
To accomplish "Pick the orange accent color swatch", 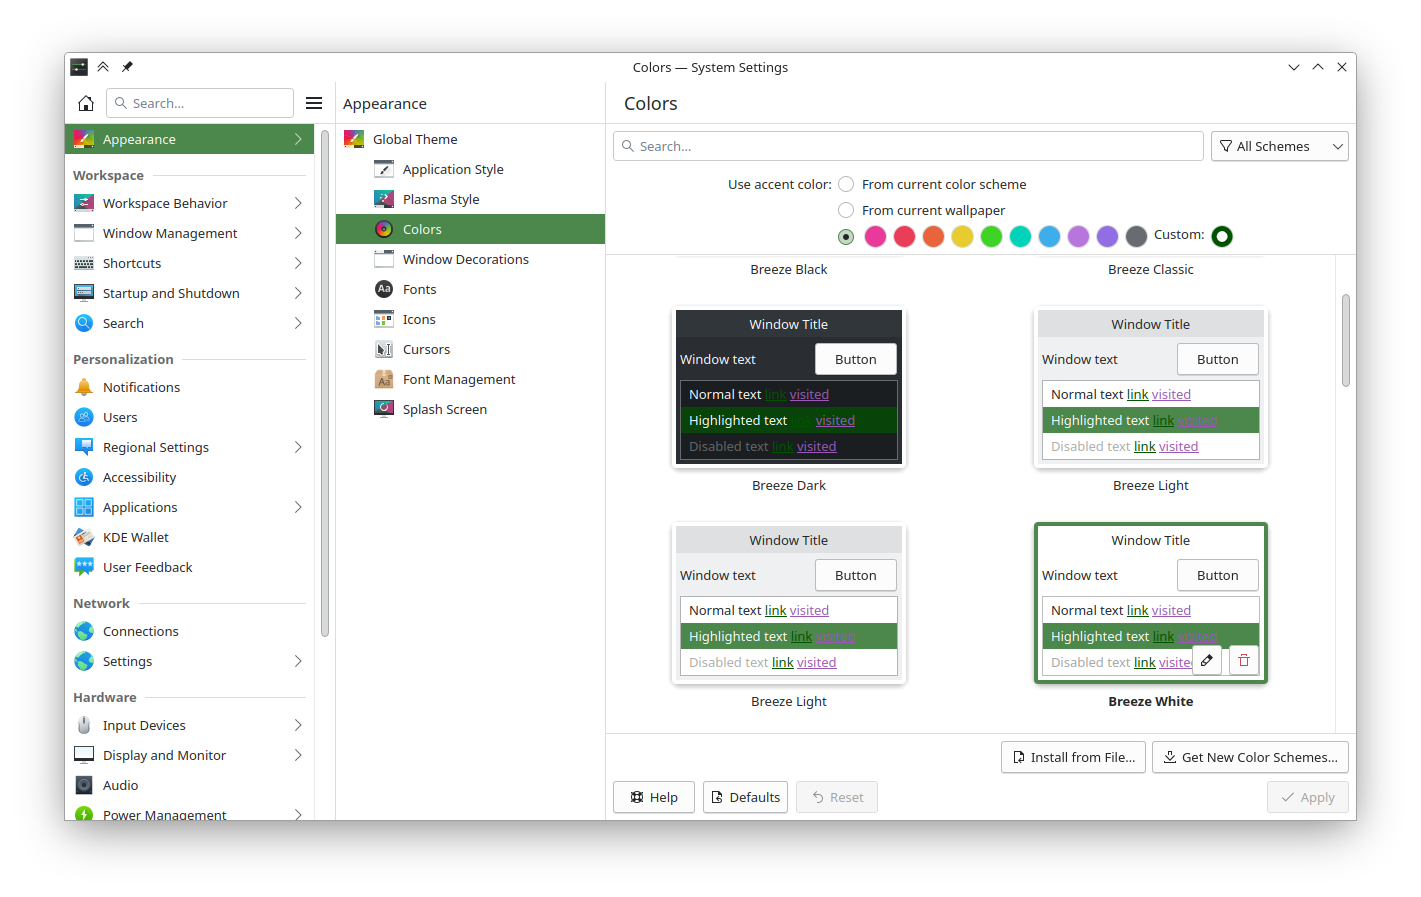I will click(x=933, y=236).
